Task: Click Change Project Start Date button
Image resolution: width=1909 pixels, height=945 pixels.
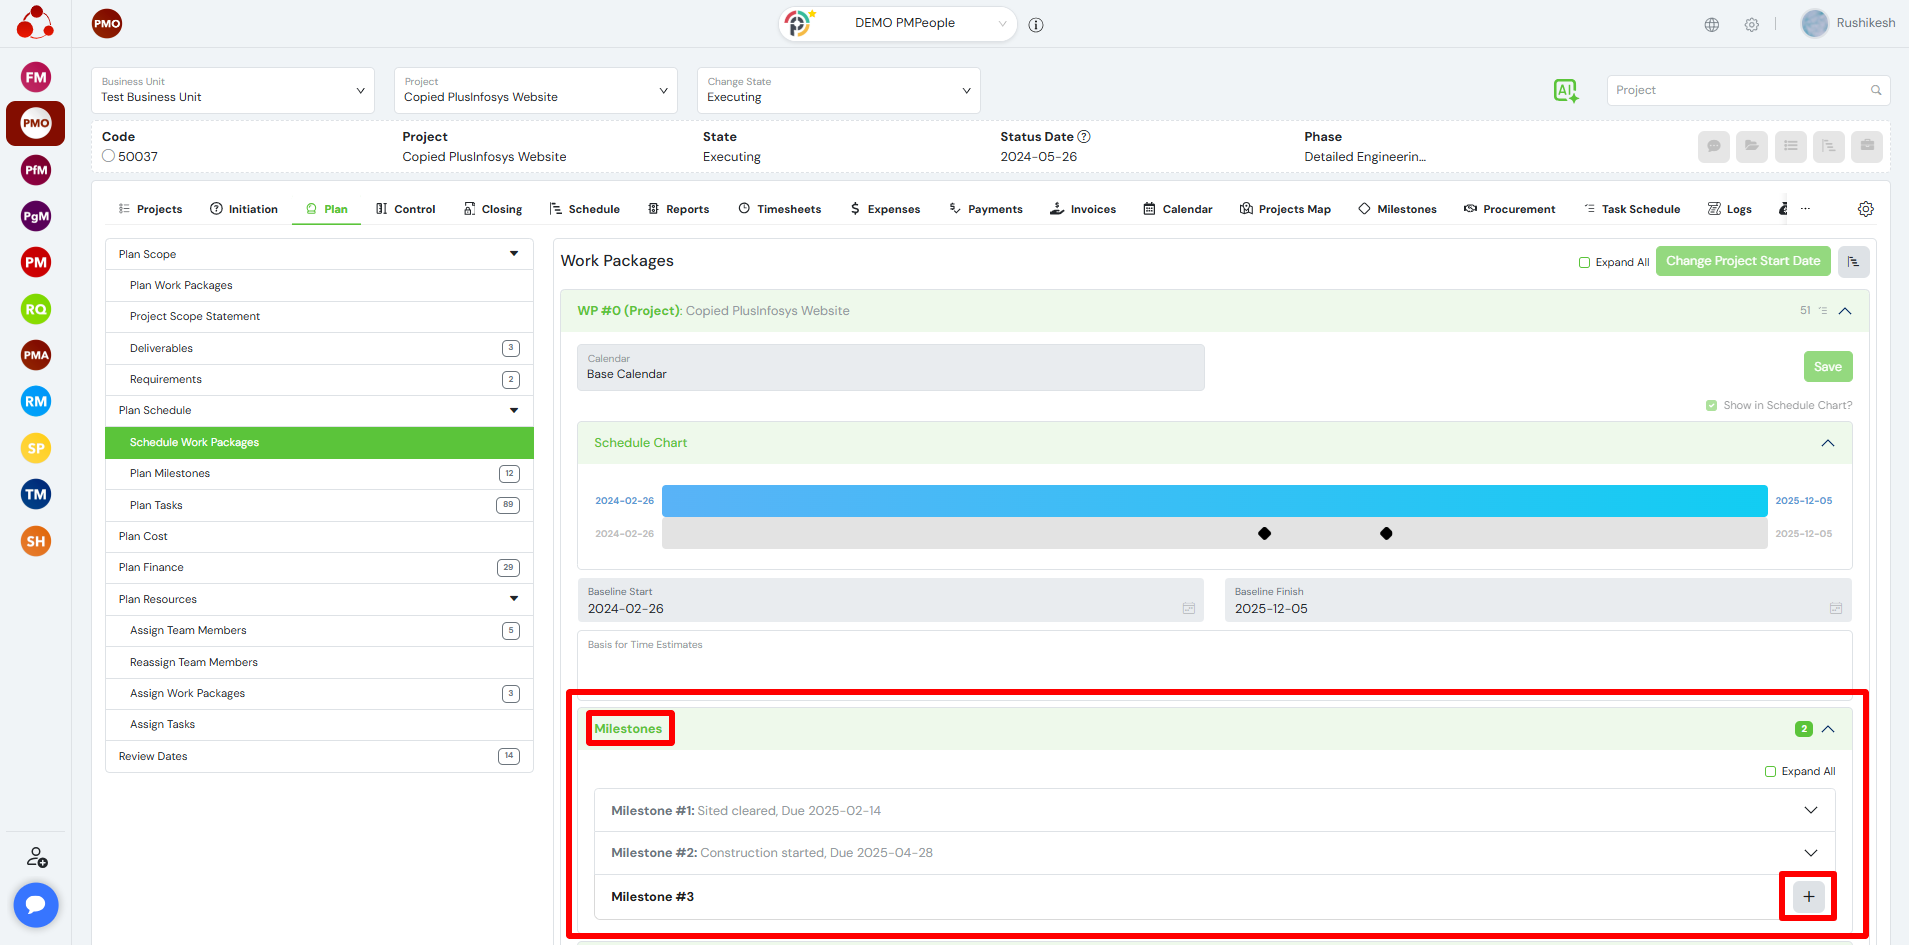Action: (x=1742, y=261)
